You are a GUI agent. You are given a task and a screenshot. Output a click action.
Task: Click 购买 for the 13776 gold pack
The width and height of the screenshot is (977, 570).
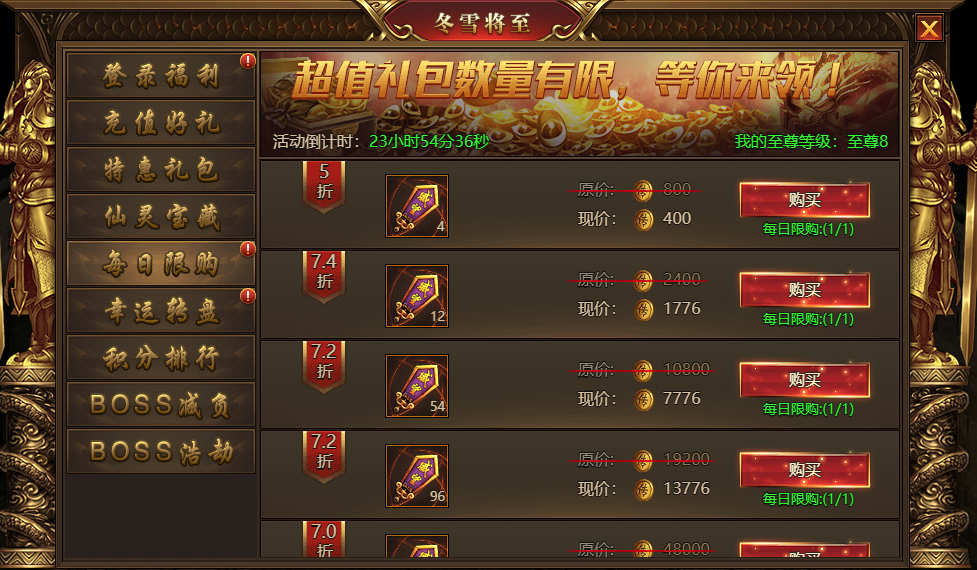coord(804,470)
